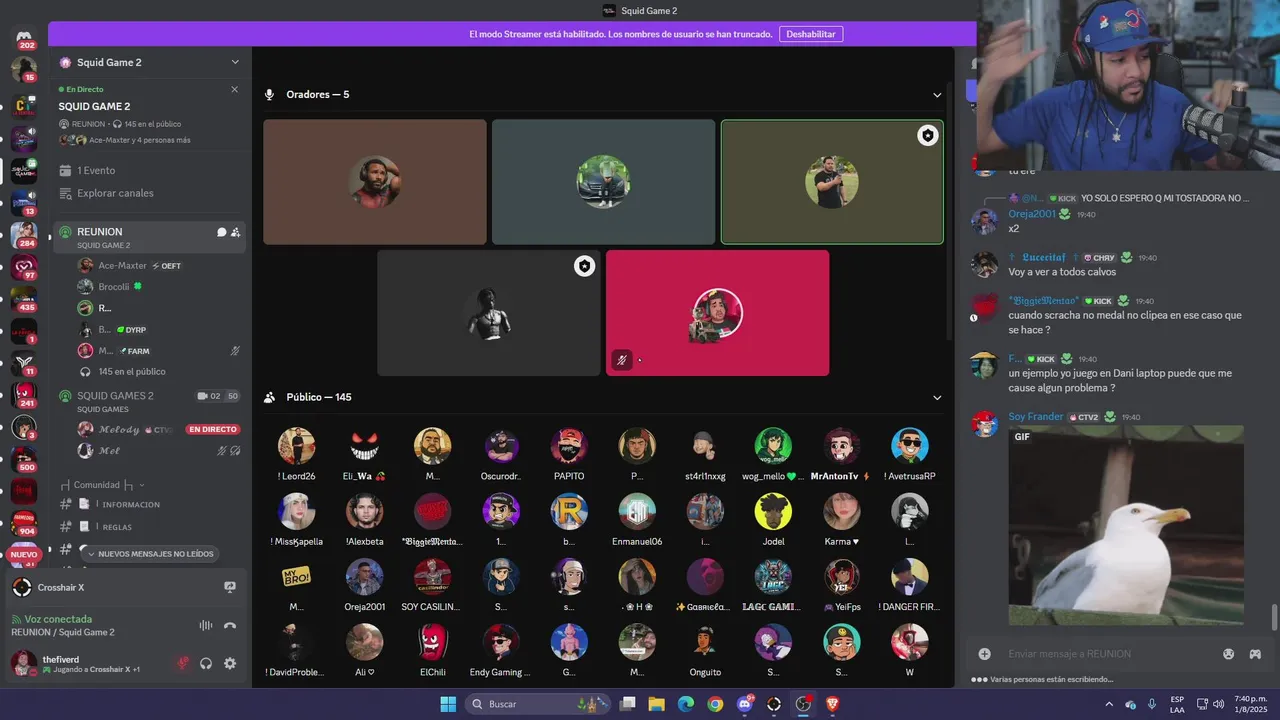Share screen for Crosshair X activity
1280x720 pixels.
(x=230, y=588)
